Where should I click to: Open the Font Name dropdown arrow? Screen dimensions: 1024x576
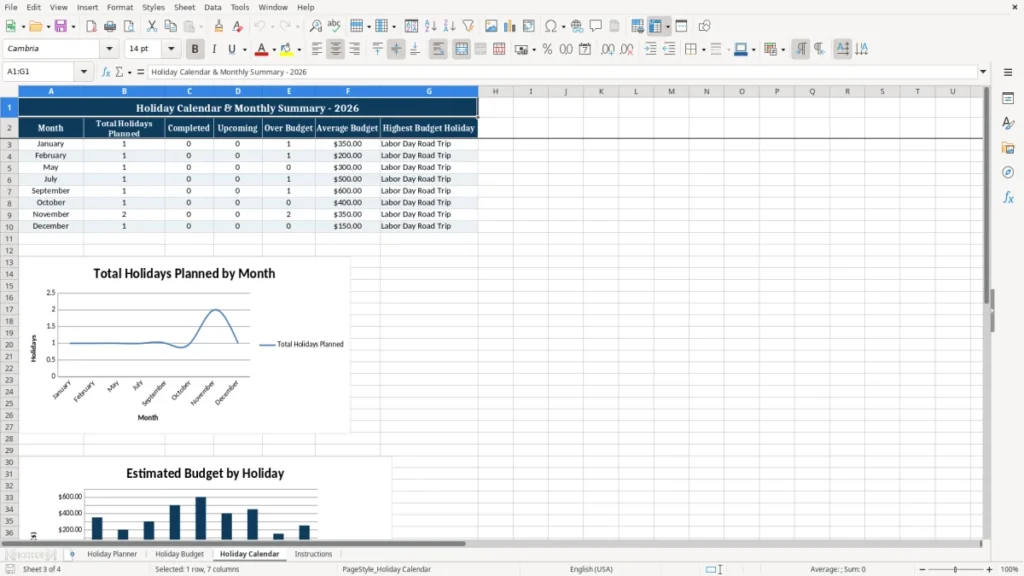pos(109,49)
